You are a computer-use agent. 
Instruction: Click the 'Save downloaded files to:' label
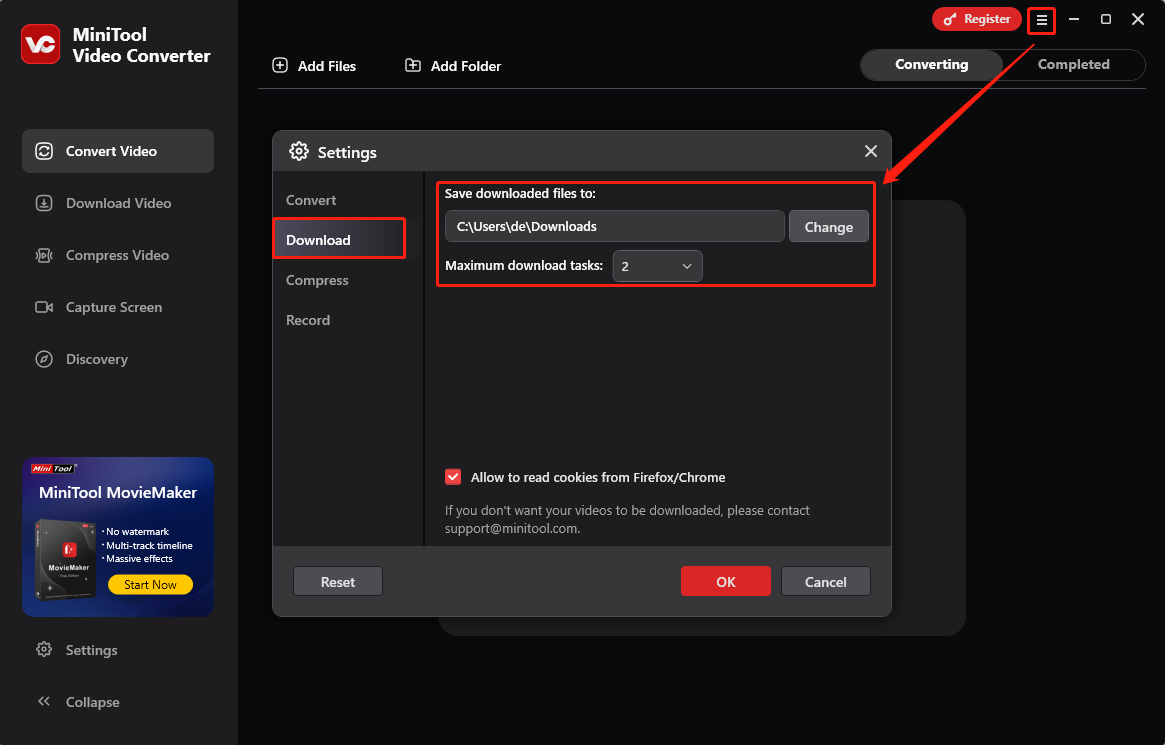tap(520, 193)
